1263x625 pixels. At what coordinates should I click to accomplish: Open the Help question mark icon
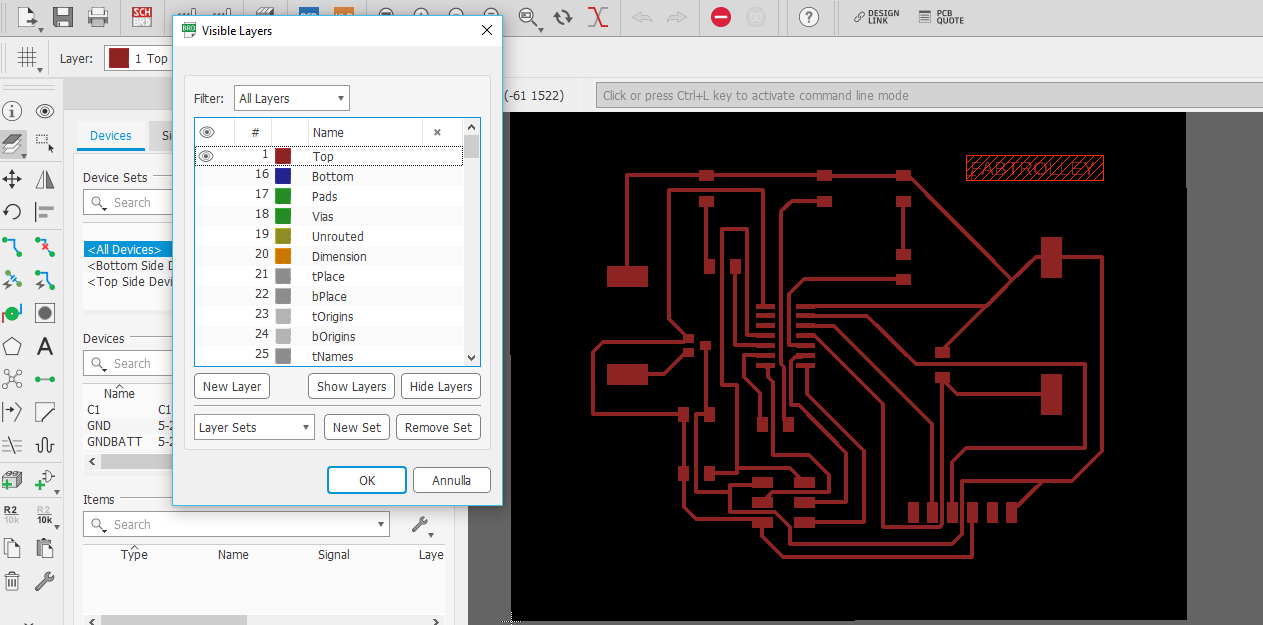809,16
